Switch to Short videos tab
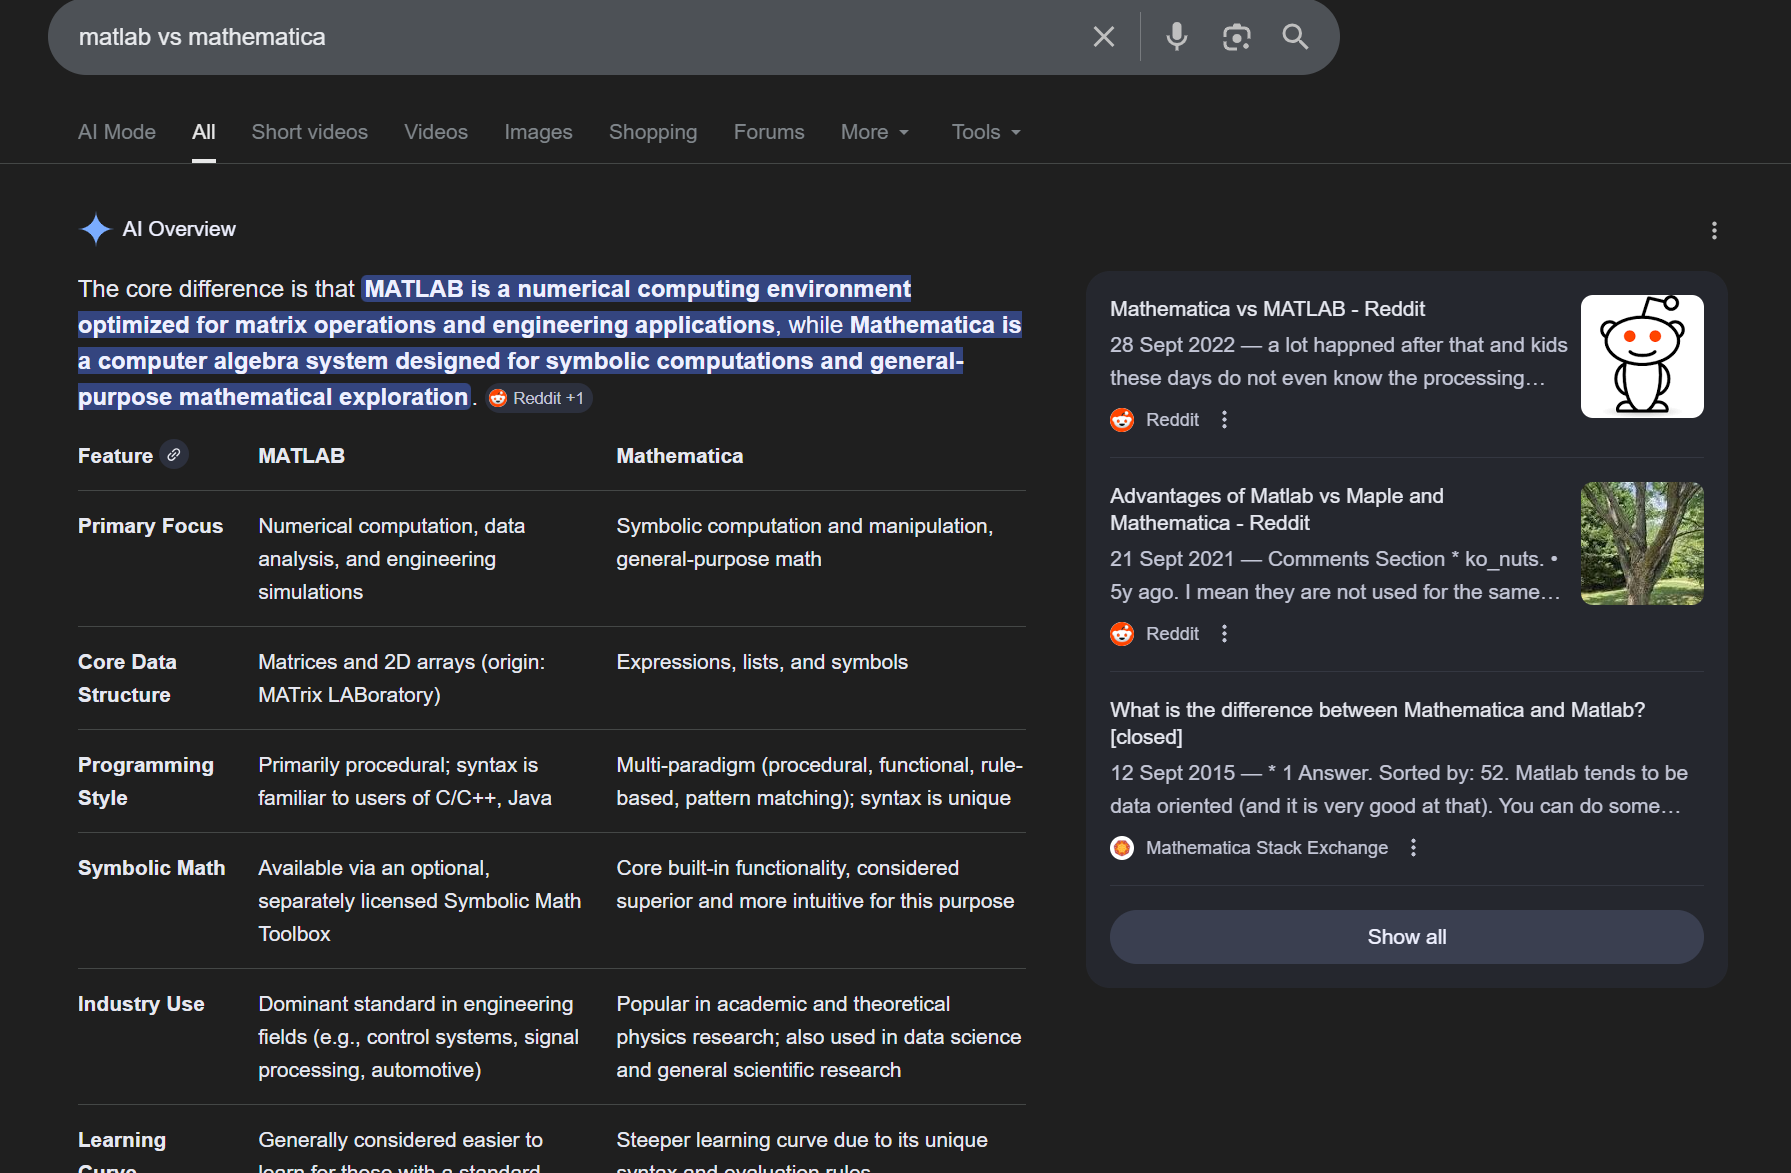1791x1173 pixels. coord(310,132)
